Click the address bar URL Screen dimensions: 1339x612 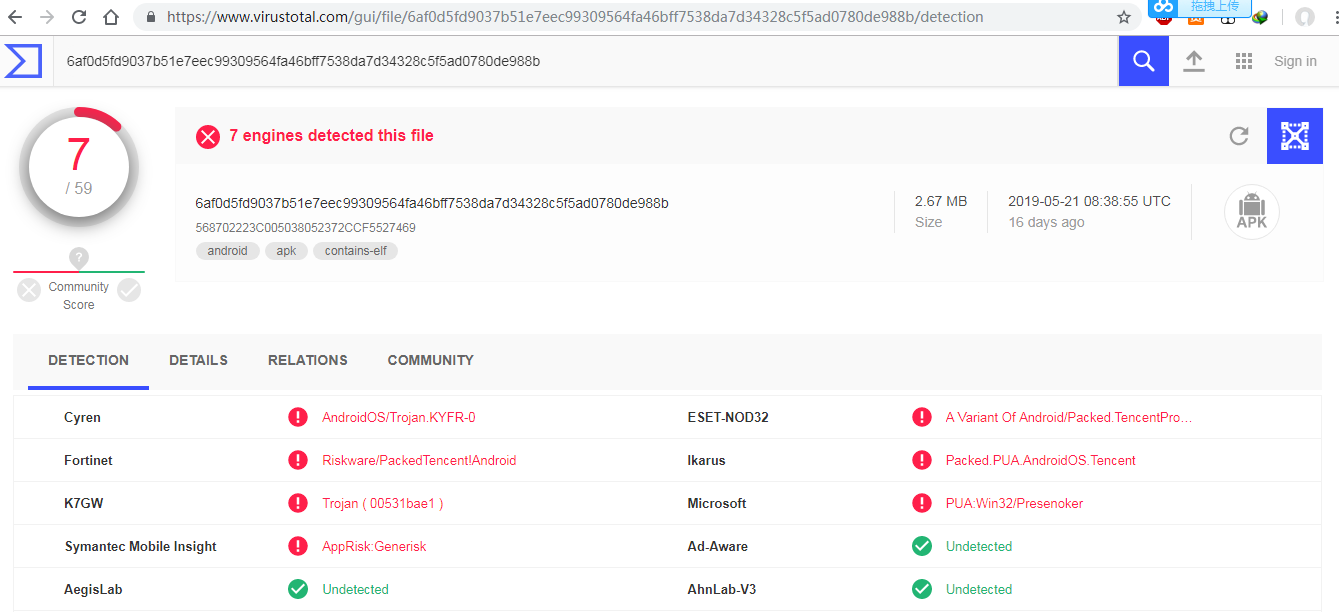tap(575, 17)
